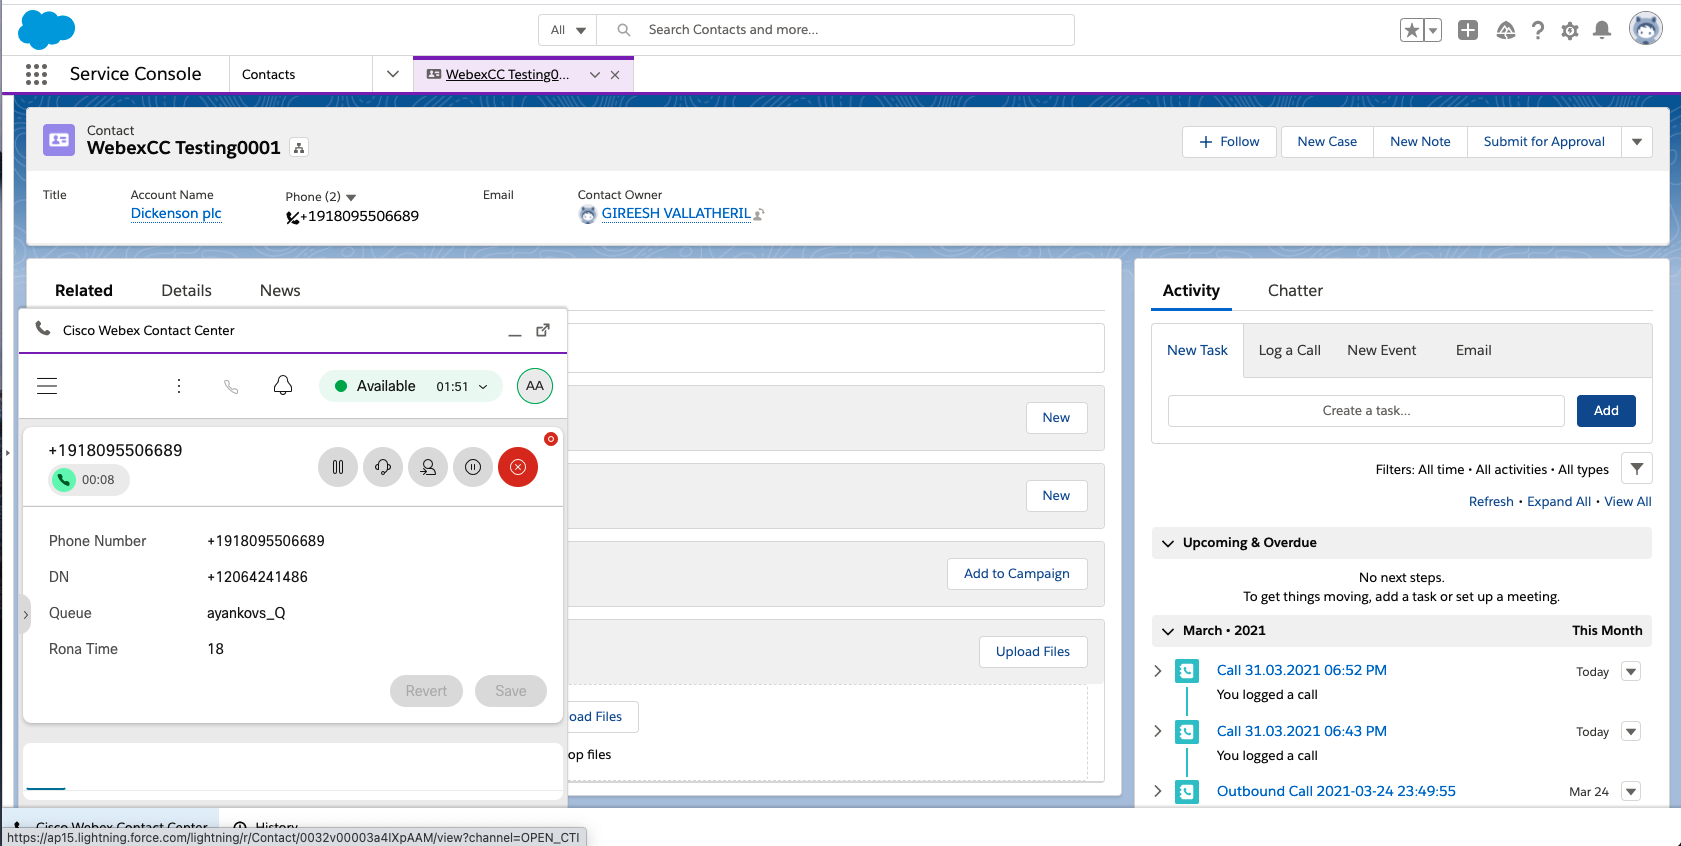Click the Add task button
The image size is (1681, 846).
(x=1606, y=411)
